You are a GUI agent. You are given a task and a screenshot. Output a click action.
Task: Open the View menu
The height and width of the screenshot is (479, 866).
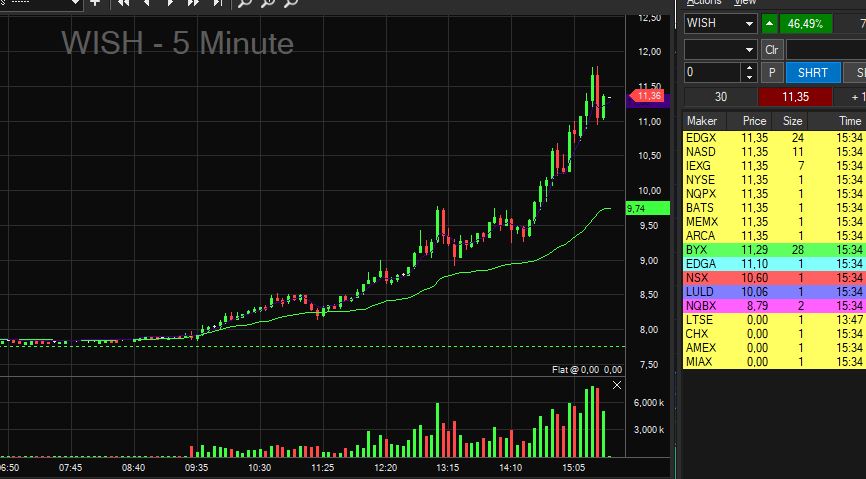pos(745,3)
